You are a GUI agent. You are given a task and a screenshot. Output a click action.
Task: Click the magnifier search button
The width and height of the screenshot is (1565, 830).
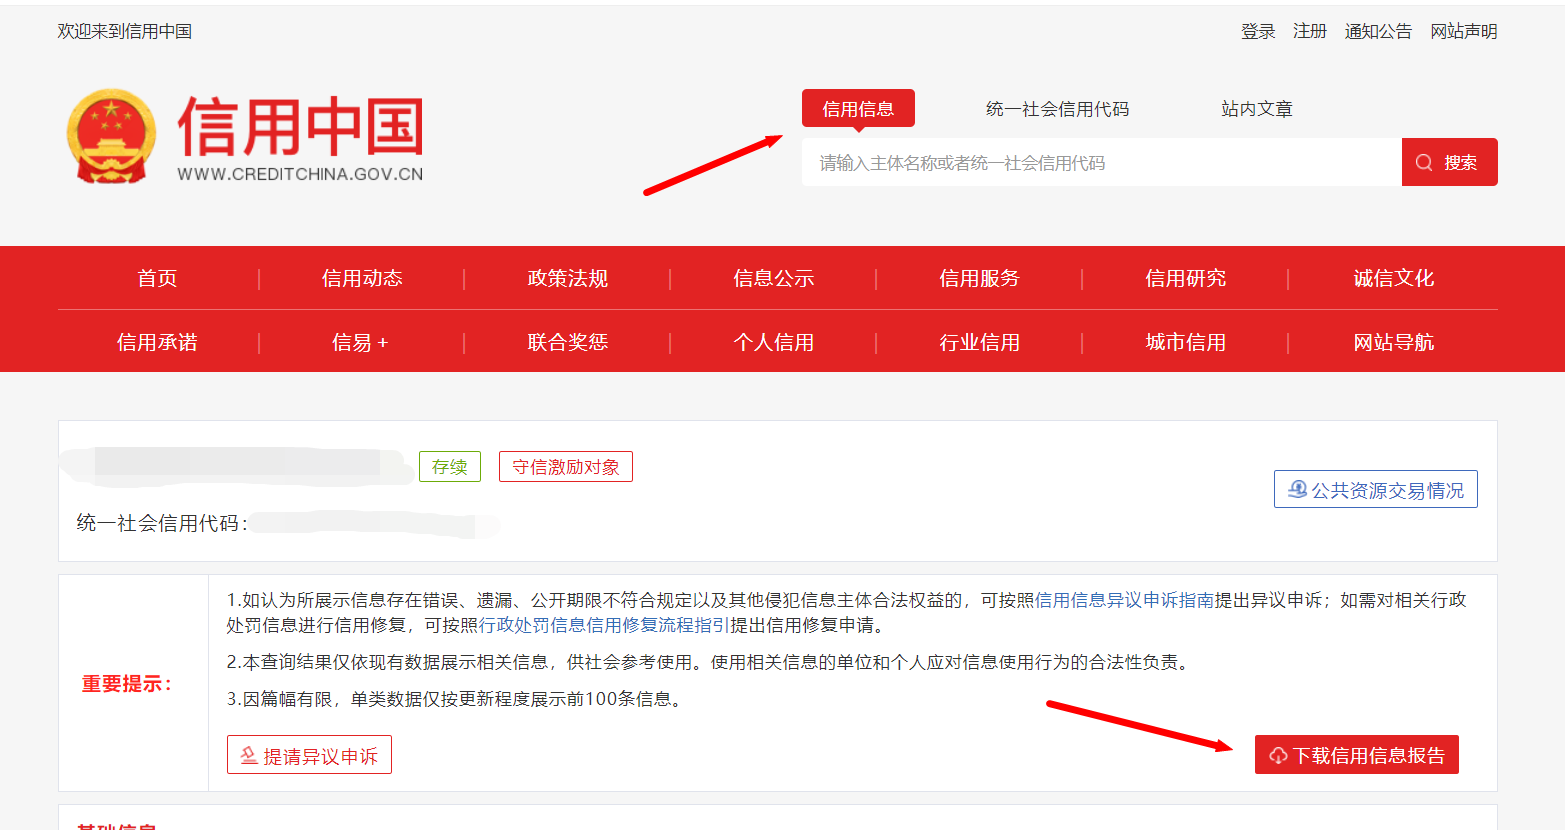pos(1449,163)
